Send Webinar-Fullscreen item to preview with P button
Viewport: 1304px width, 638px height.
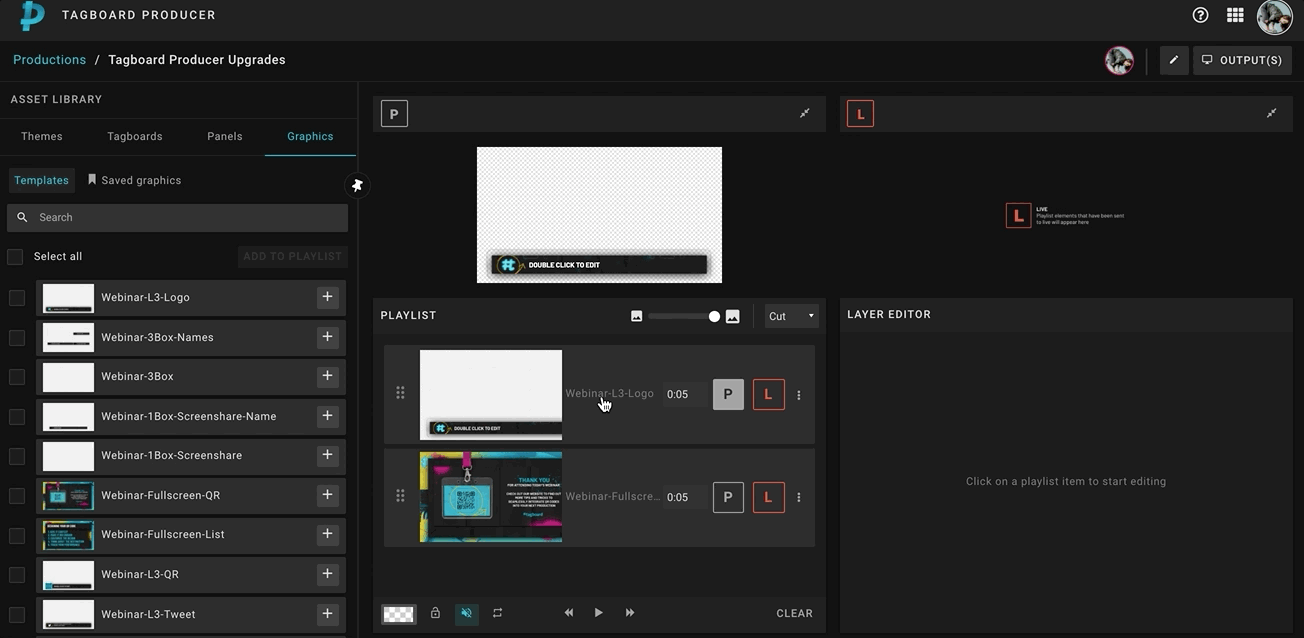728,497
